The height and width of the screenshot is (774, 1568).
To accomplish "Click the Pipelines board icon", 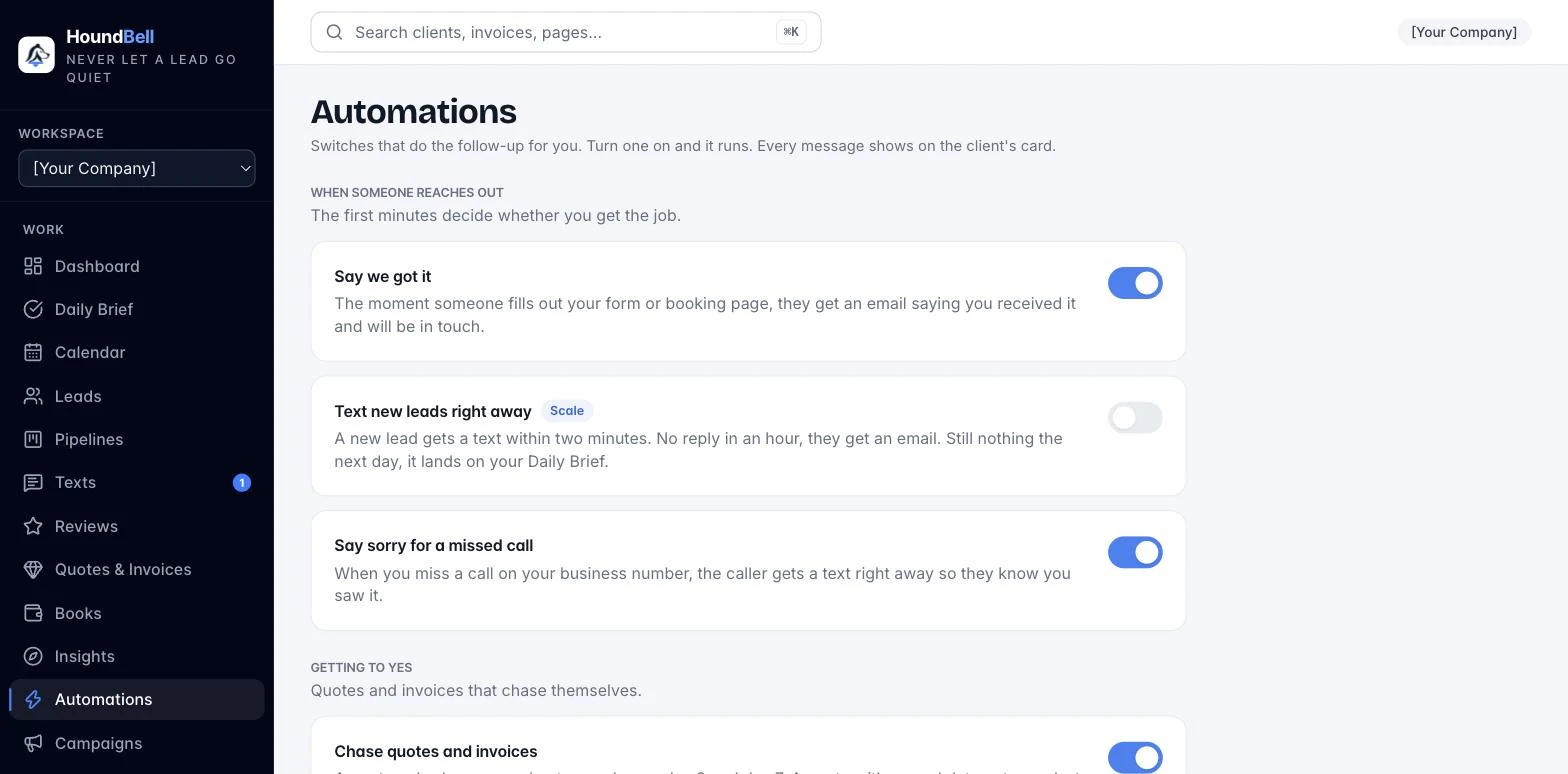I will [33, 439].
